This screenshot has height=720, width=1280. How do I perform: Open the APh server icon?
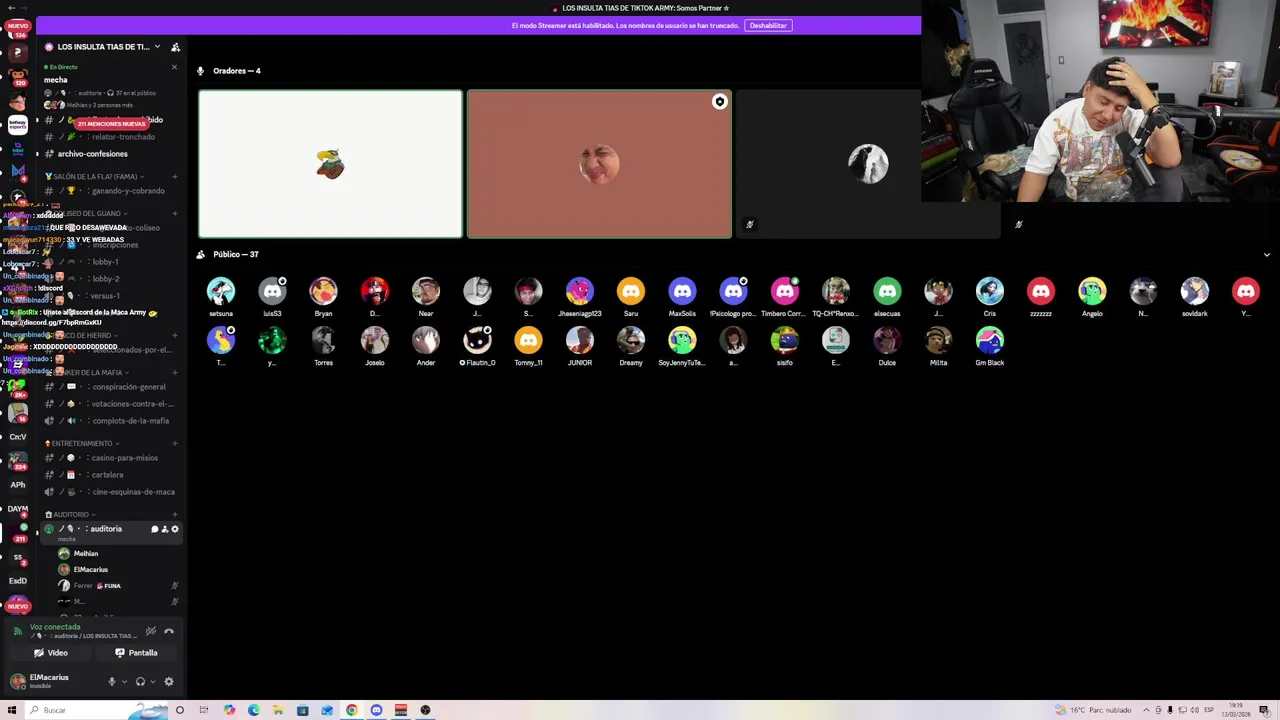click(x=18, y=485)
